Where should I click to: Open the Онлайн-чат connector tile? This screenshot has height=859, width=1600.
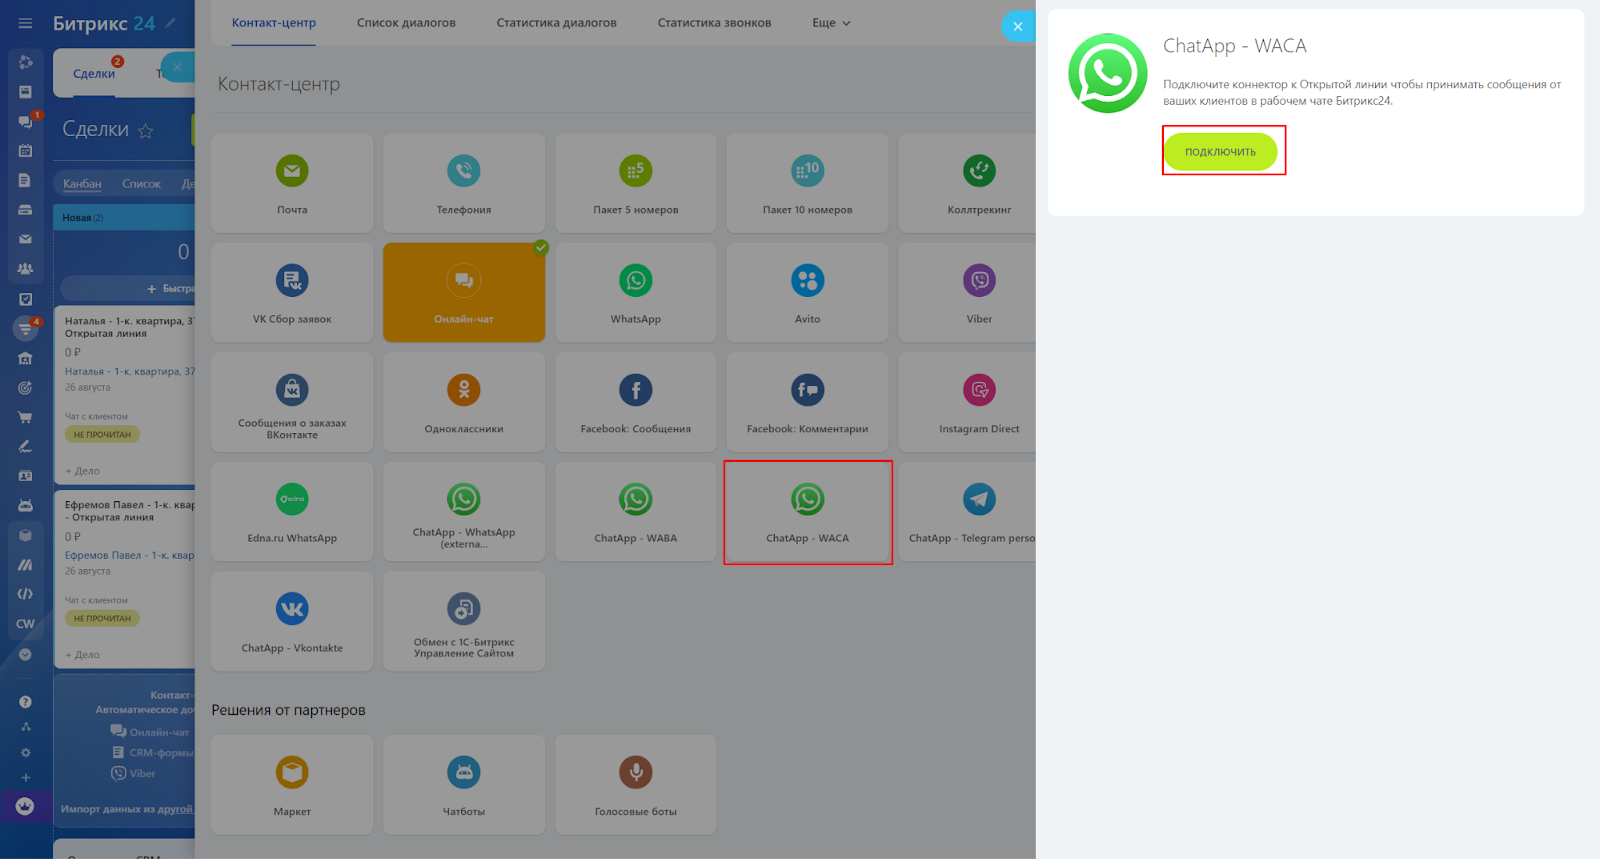(464, 293)
